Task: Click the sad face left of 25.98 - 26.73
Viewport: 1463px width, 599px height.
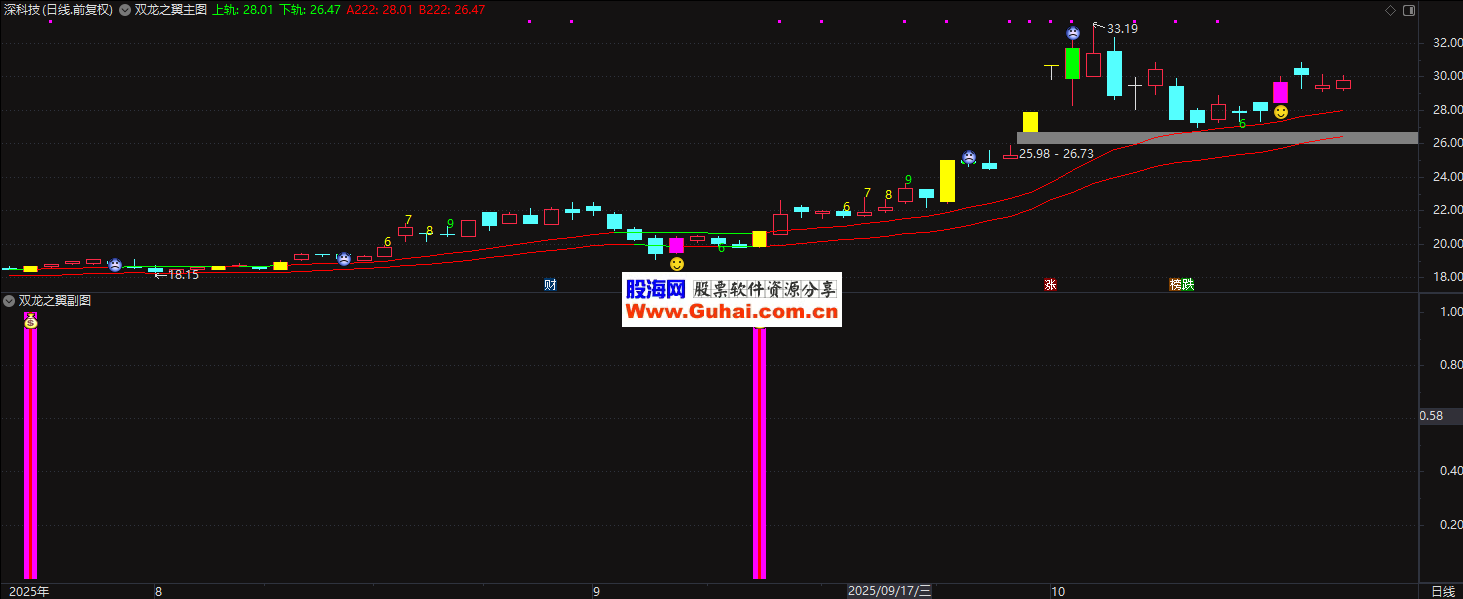Action: click(x=969, y=157)
